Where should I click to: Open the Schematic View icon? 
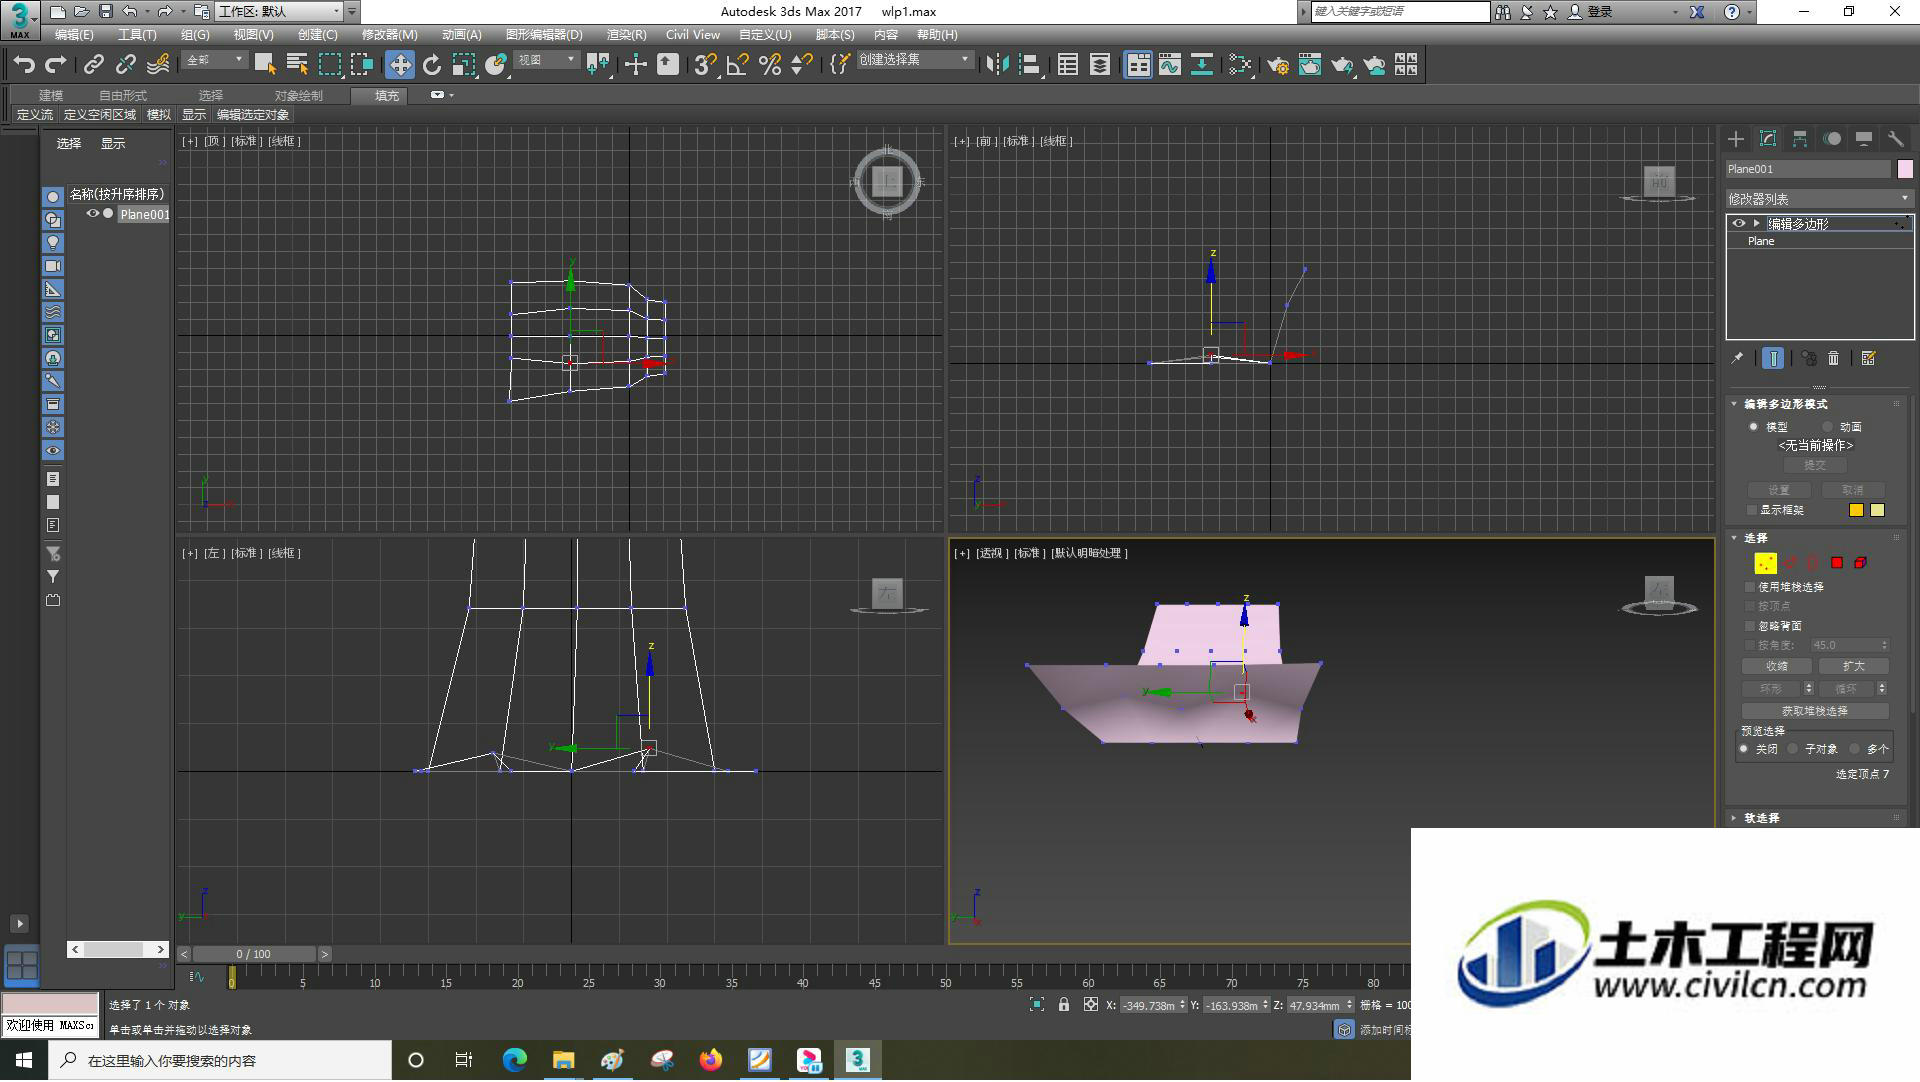point(1202,65)
